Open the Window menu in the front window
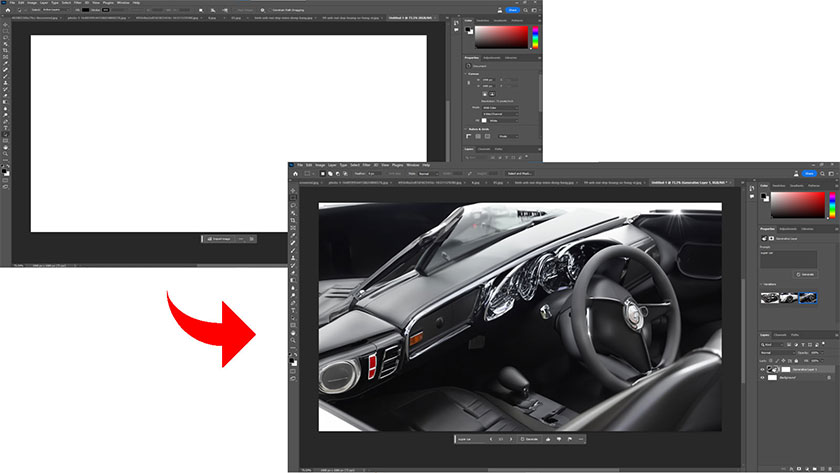Viewport: 840px width, 473px height. [x=412, y=165]
